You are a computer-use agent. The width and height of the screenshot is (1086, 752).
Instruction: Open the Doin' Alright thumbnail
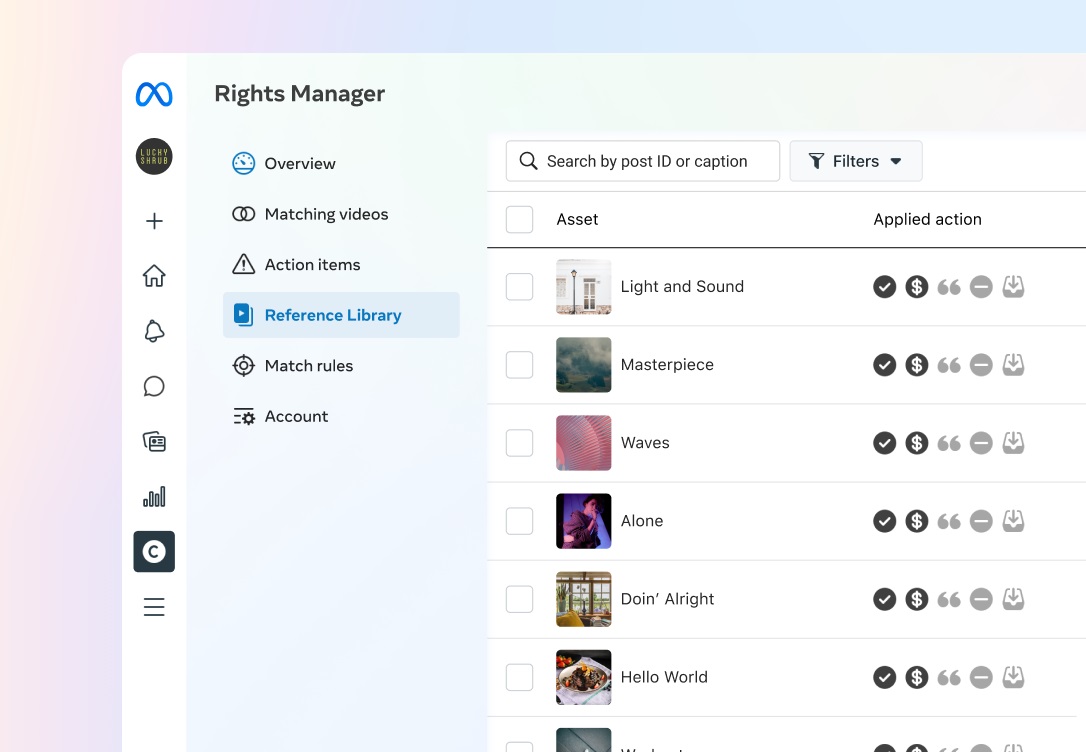click(584, 599)
